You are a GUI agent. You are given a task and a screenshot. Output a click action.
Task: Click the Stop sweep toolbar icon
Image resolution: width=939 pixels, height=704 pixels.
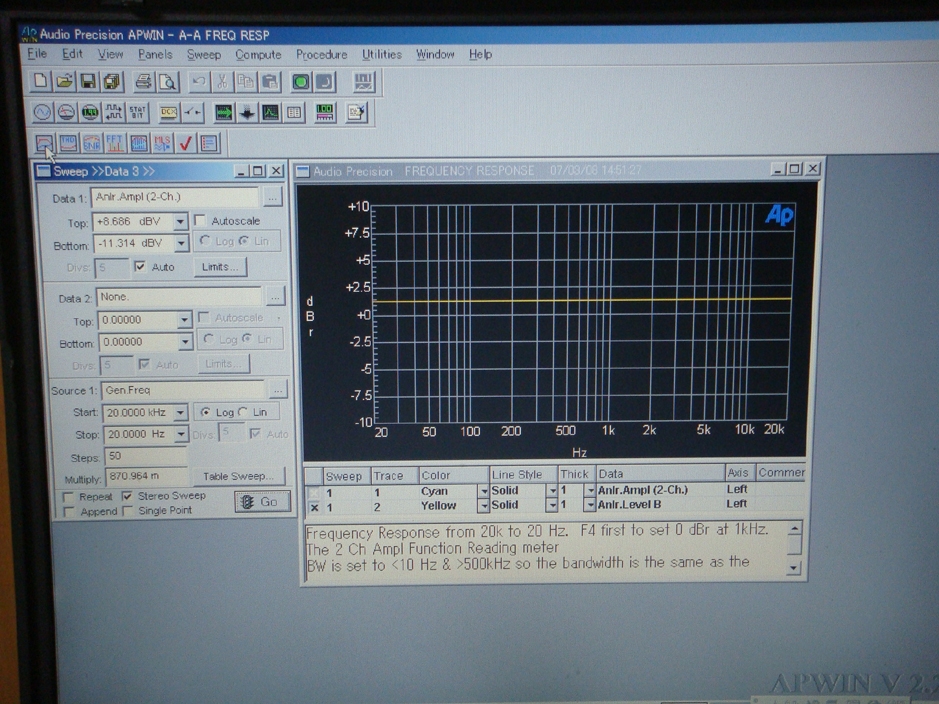325,81
